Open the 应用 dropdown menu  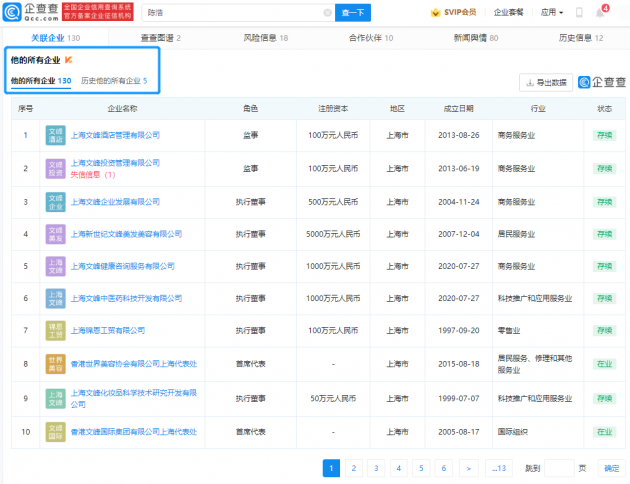click(552, 13)
